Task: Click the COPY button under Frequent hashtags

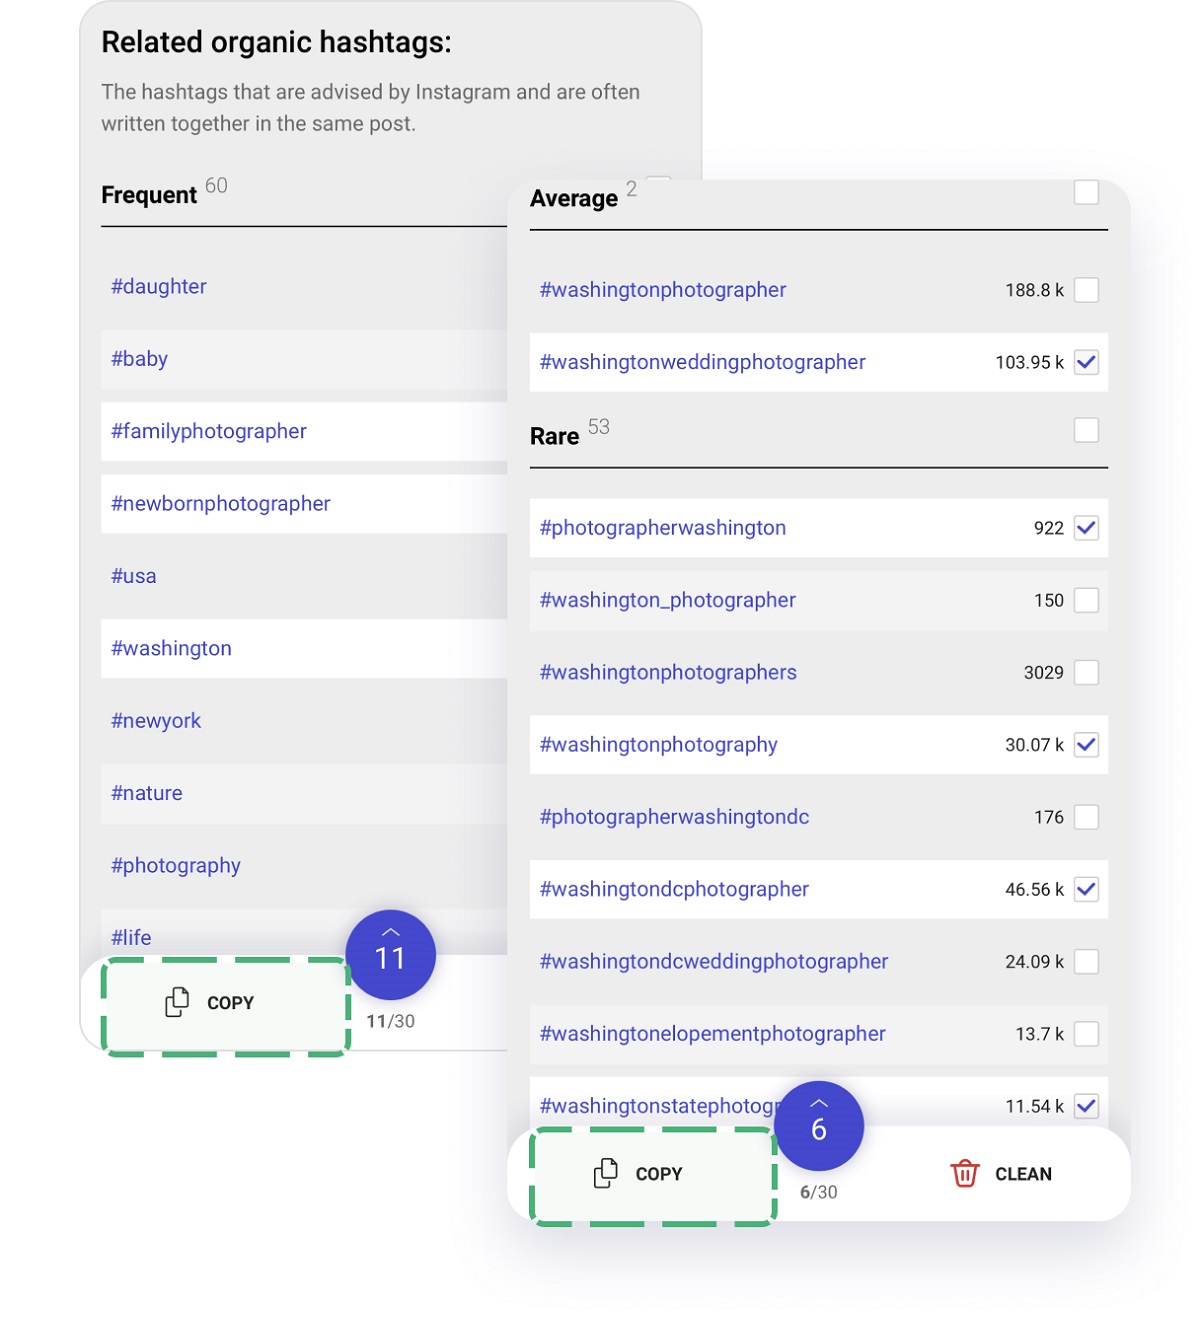Action: (226, 1006)
